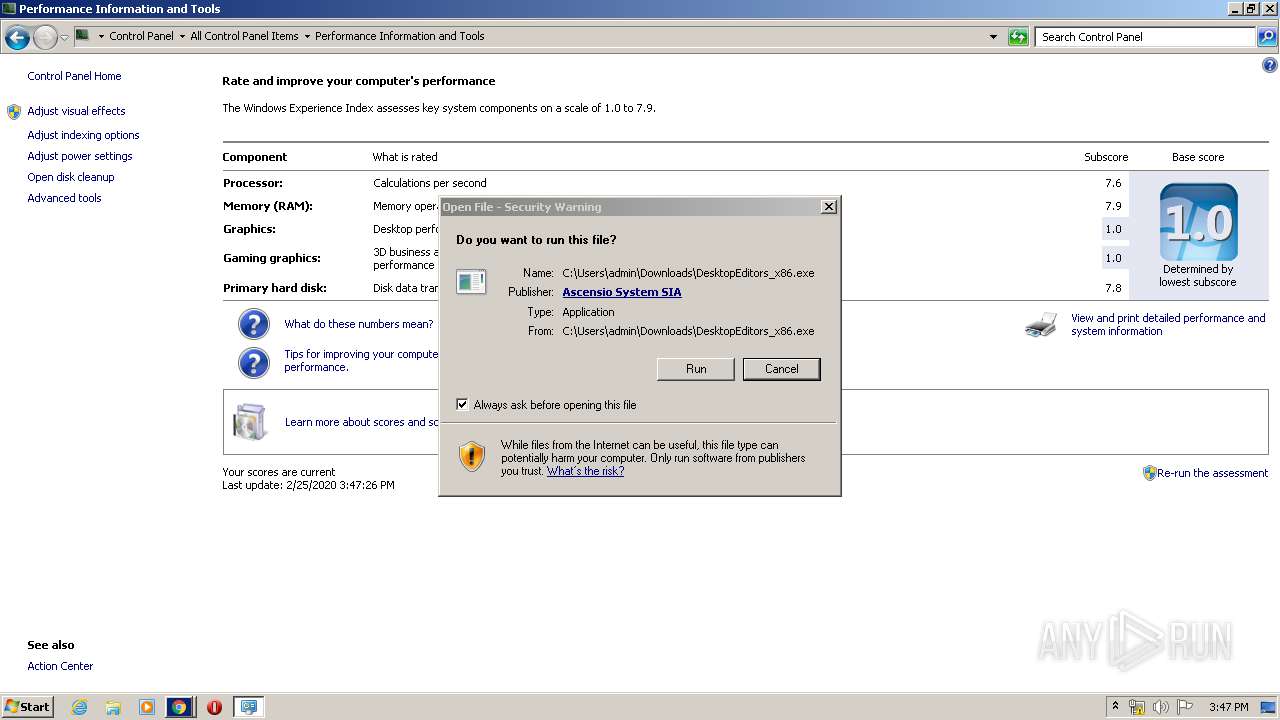Open the Ascensio System SIA publisher link

point(622,292)
